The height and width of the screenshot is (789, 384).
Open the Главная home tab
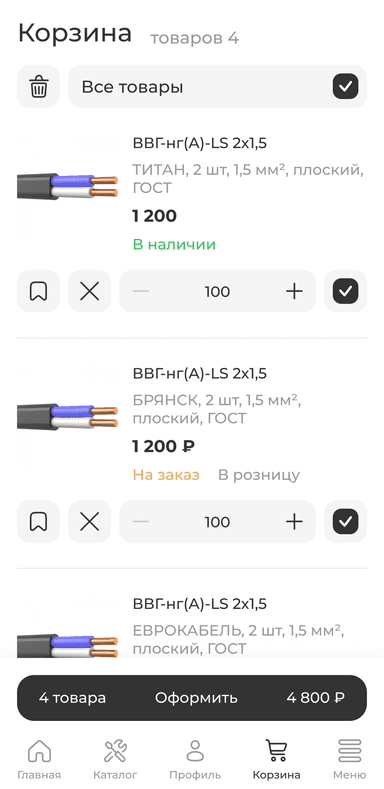point(39,759)
